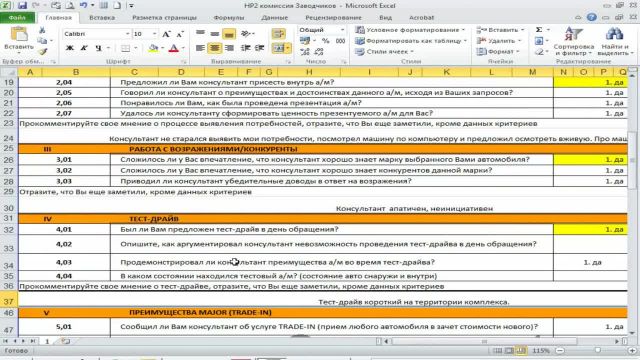
Task: Apply comma 000 thousands style
Action: tap(340, 41)
